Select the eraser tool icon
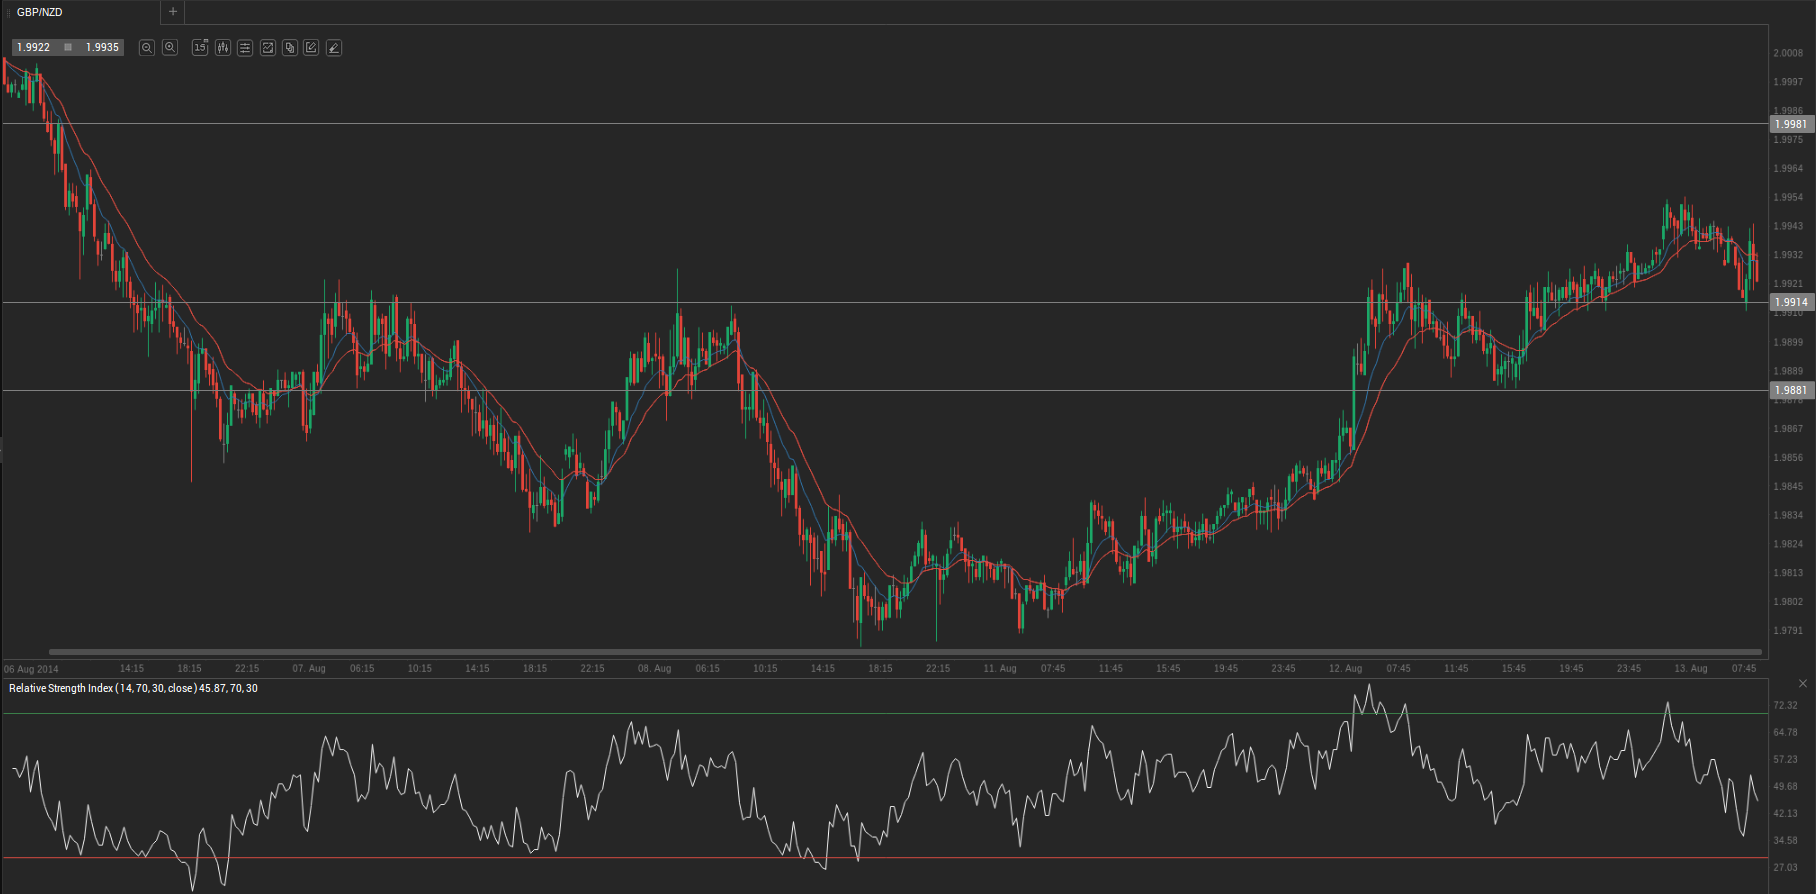Viewport: 1816px width, 894px height. (x=334, y=47)
